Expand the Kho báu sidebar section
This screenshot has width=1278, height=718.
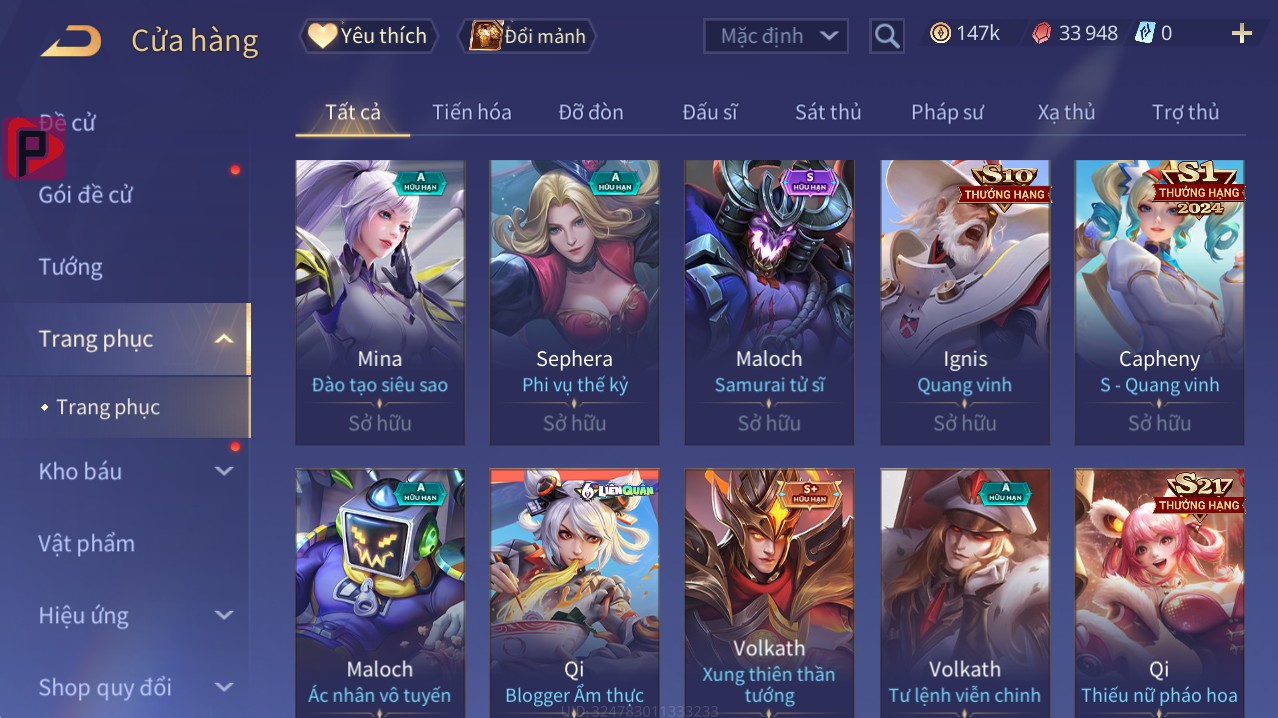click(x=224, y=471)
